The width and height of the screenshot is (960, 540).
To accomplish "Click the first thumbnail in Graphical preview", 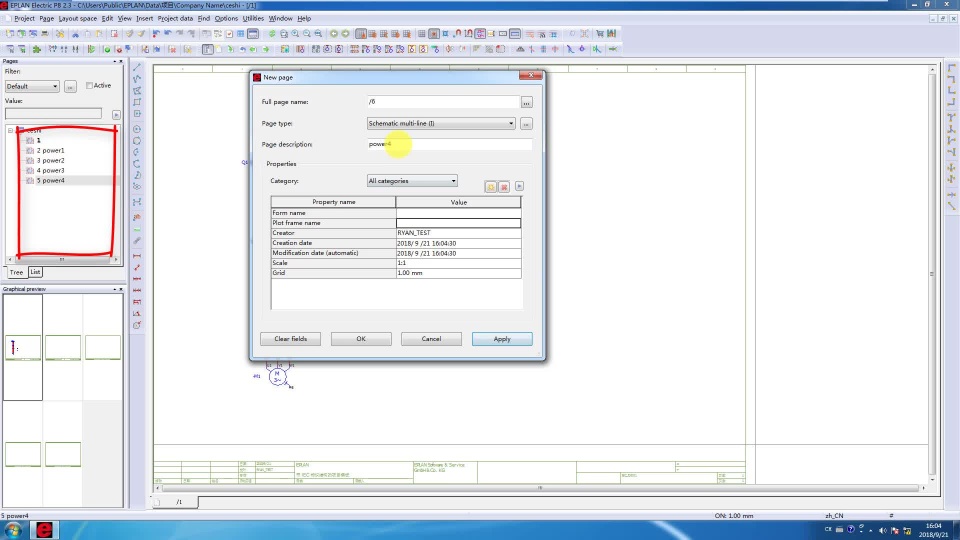I will (x=23, y=348).
